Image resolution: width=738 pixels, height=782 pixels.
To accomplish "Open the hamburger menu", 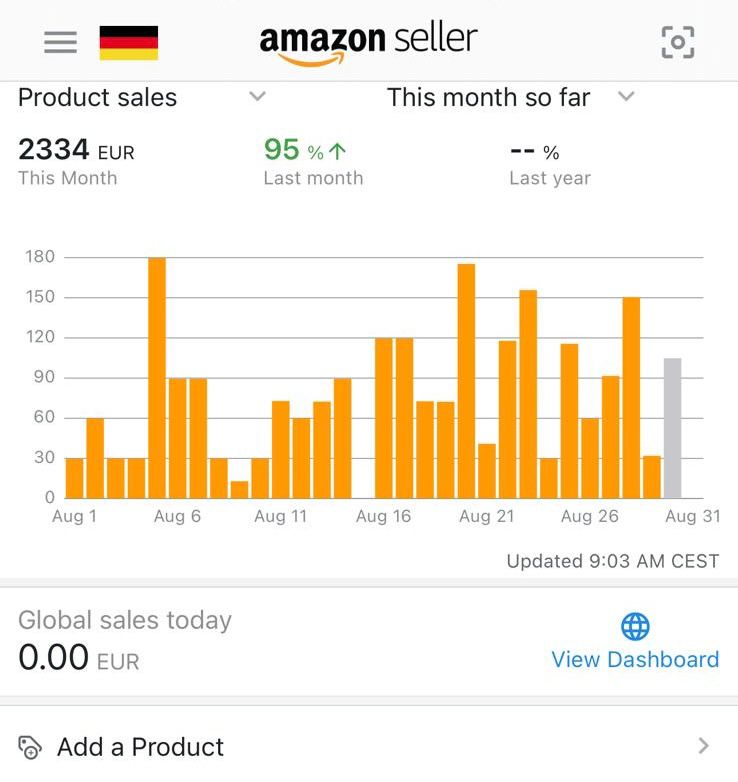I will tap(60, 42).
